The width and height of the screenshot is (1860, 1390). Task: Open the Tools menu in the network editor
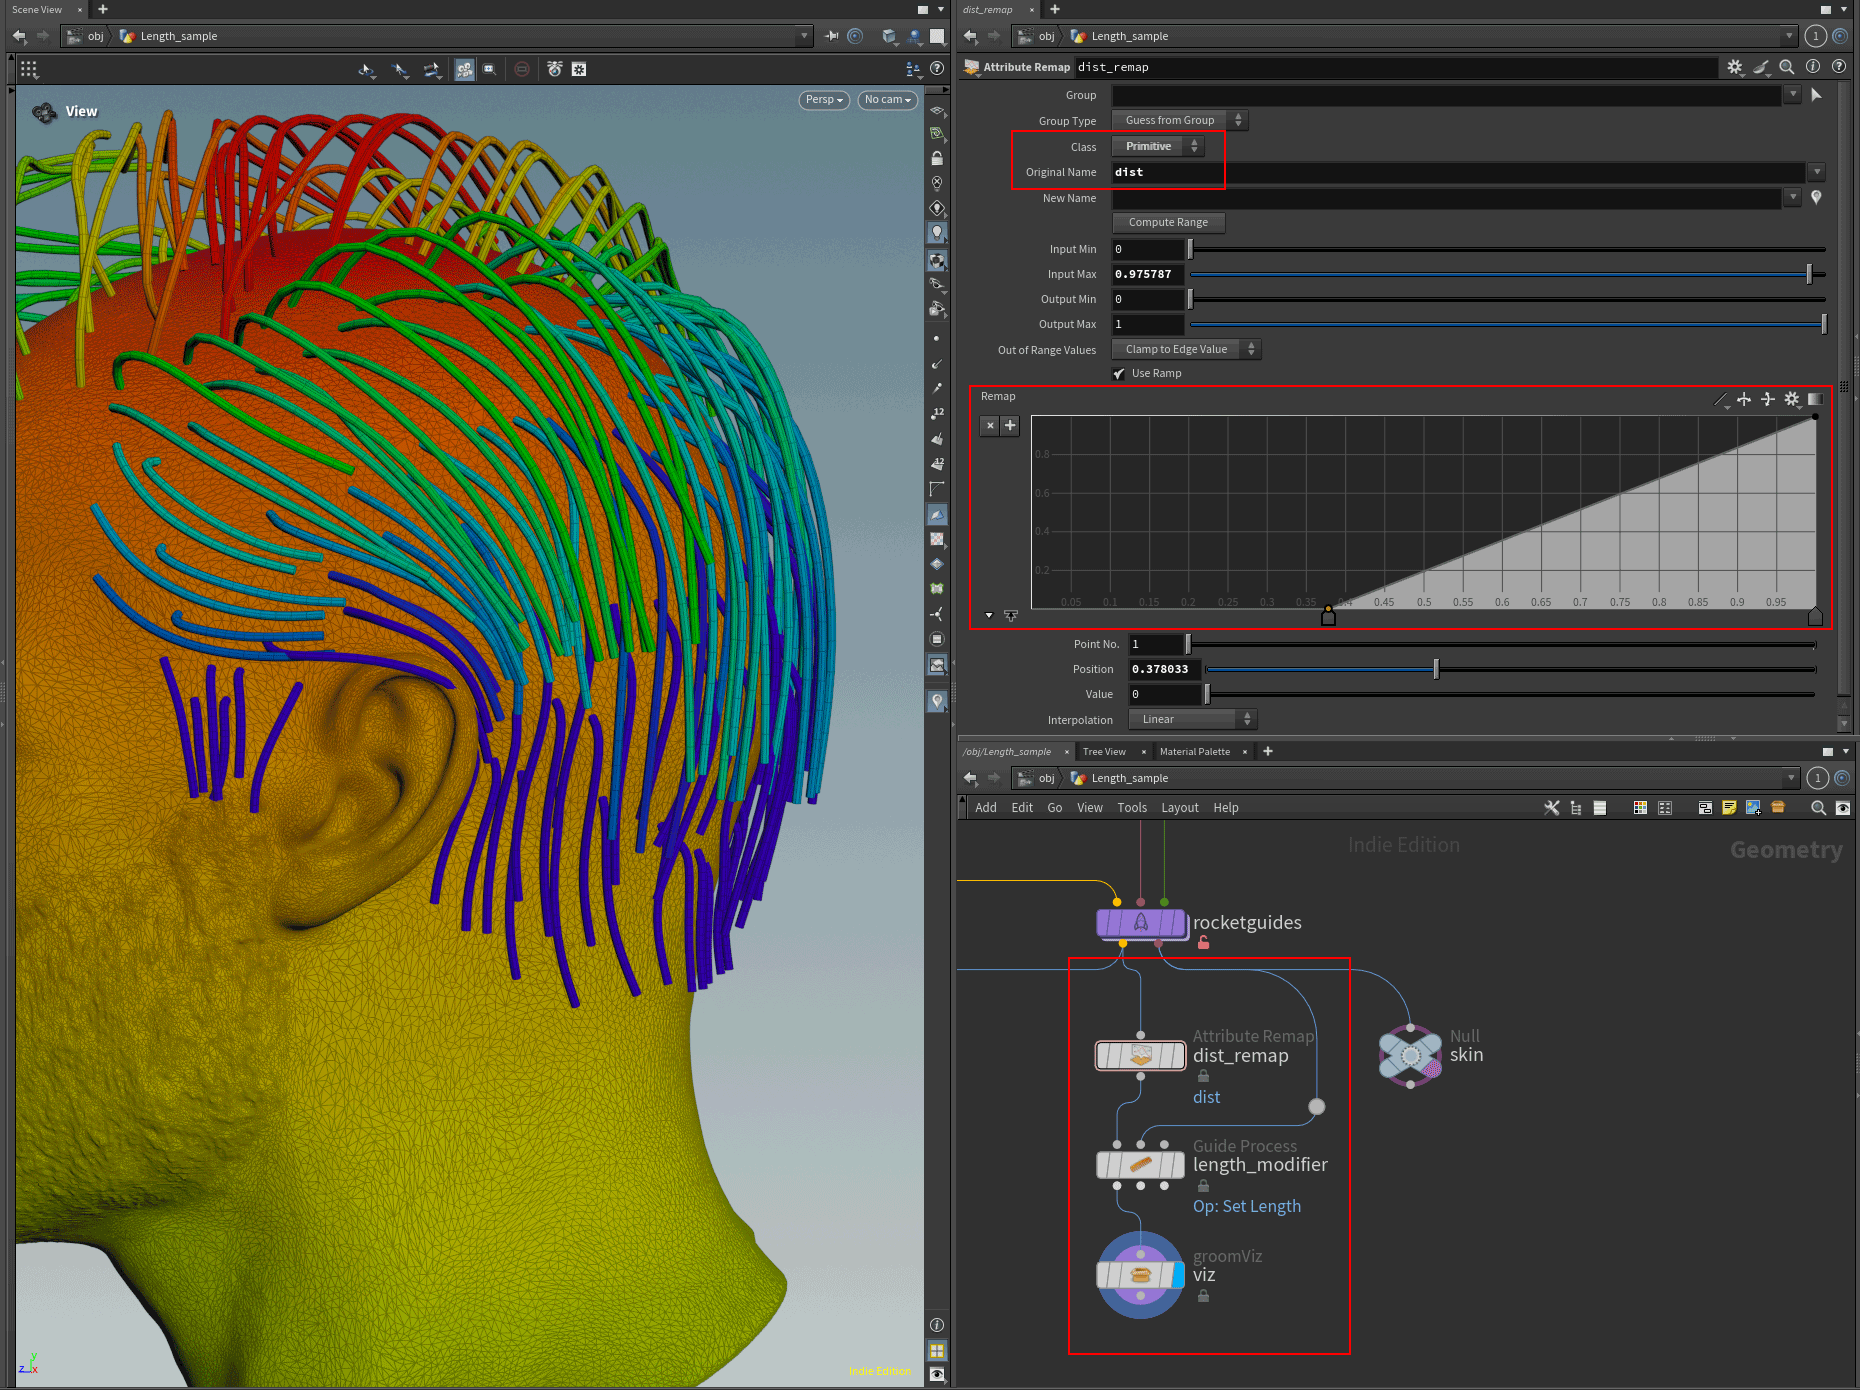point(1132,807)
